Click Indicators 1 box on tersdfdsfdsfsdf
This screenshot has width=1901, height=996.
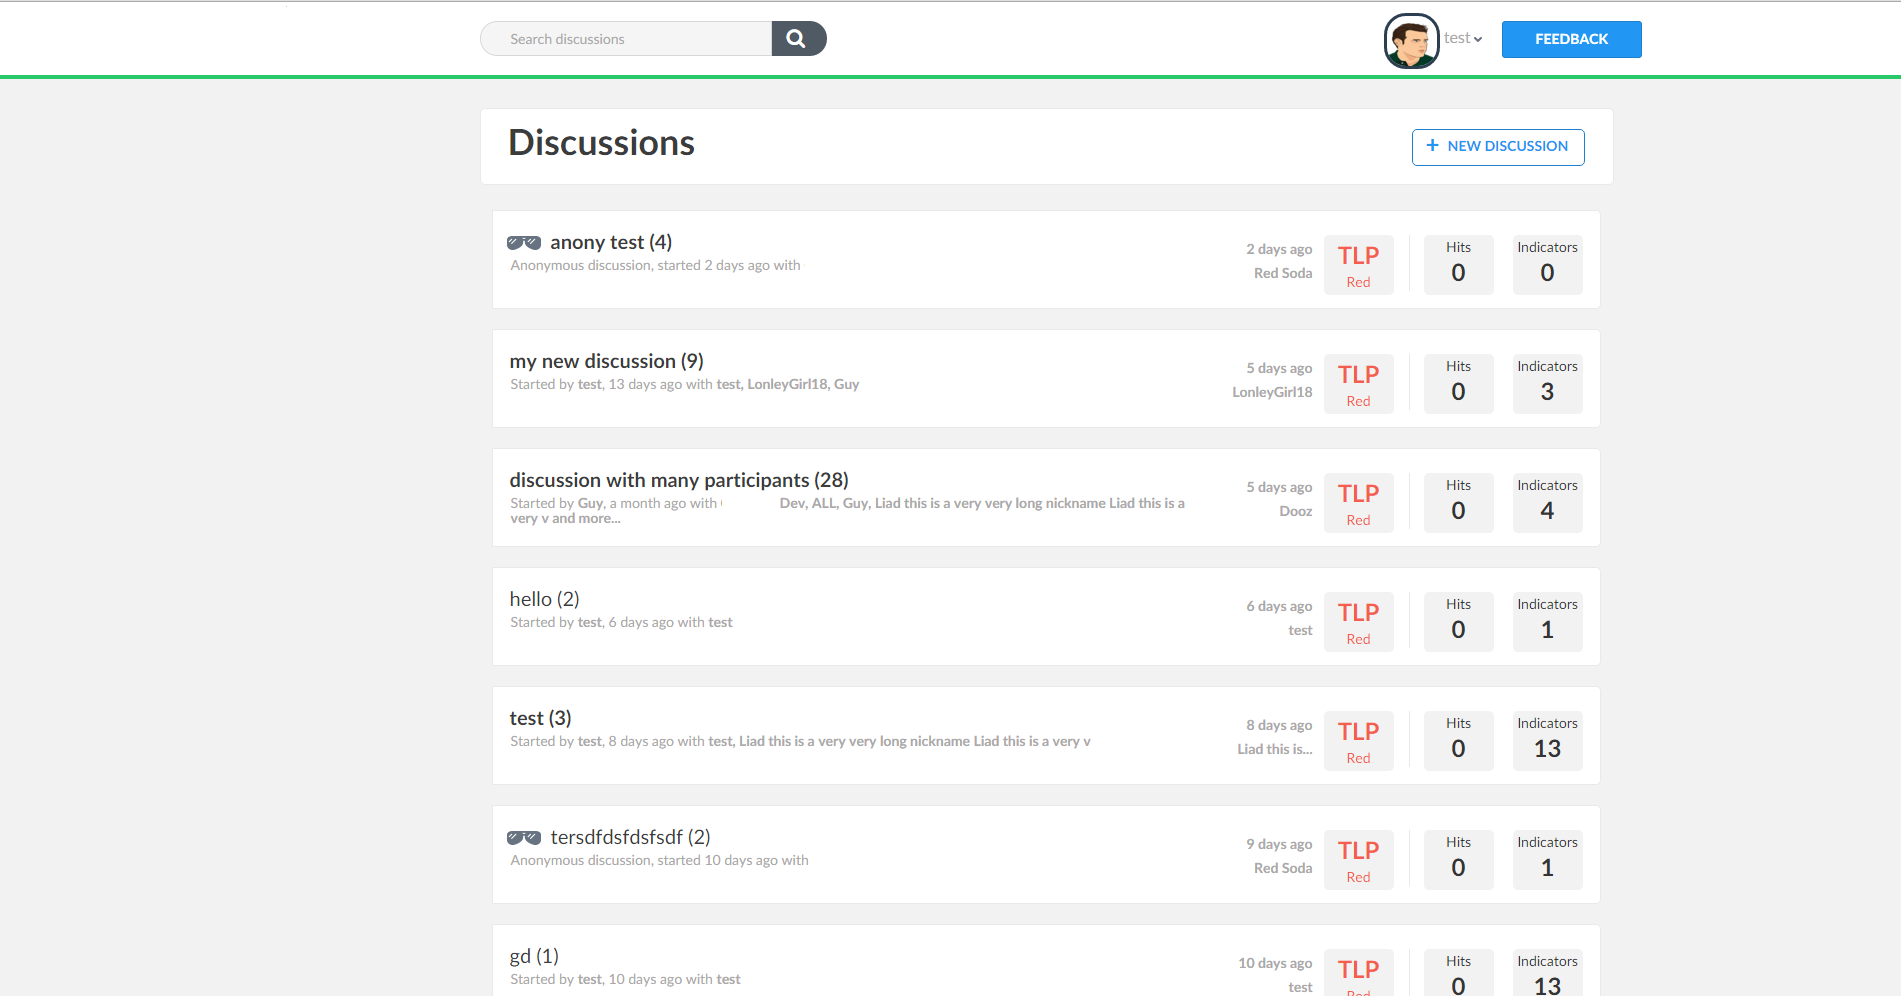coord(1547,860)
